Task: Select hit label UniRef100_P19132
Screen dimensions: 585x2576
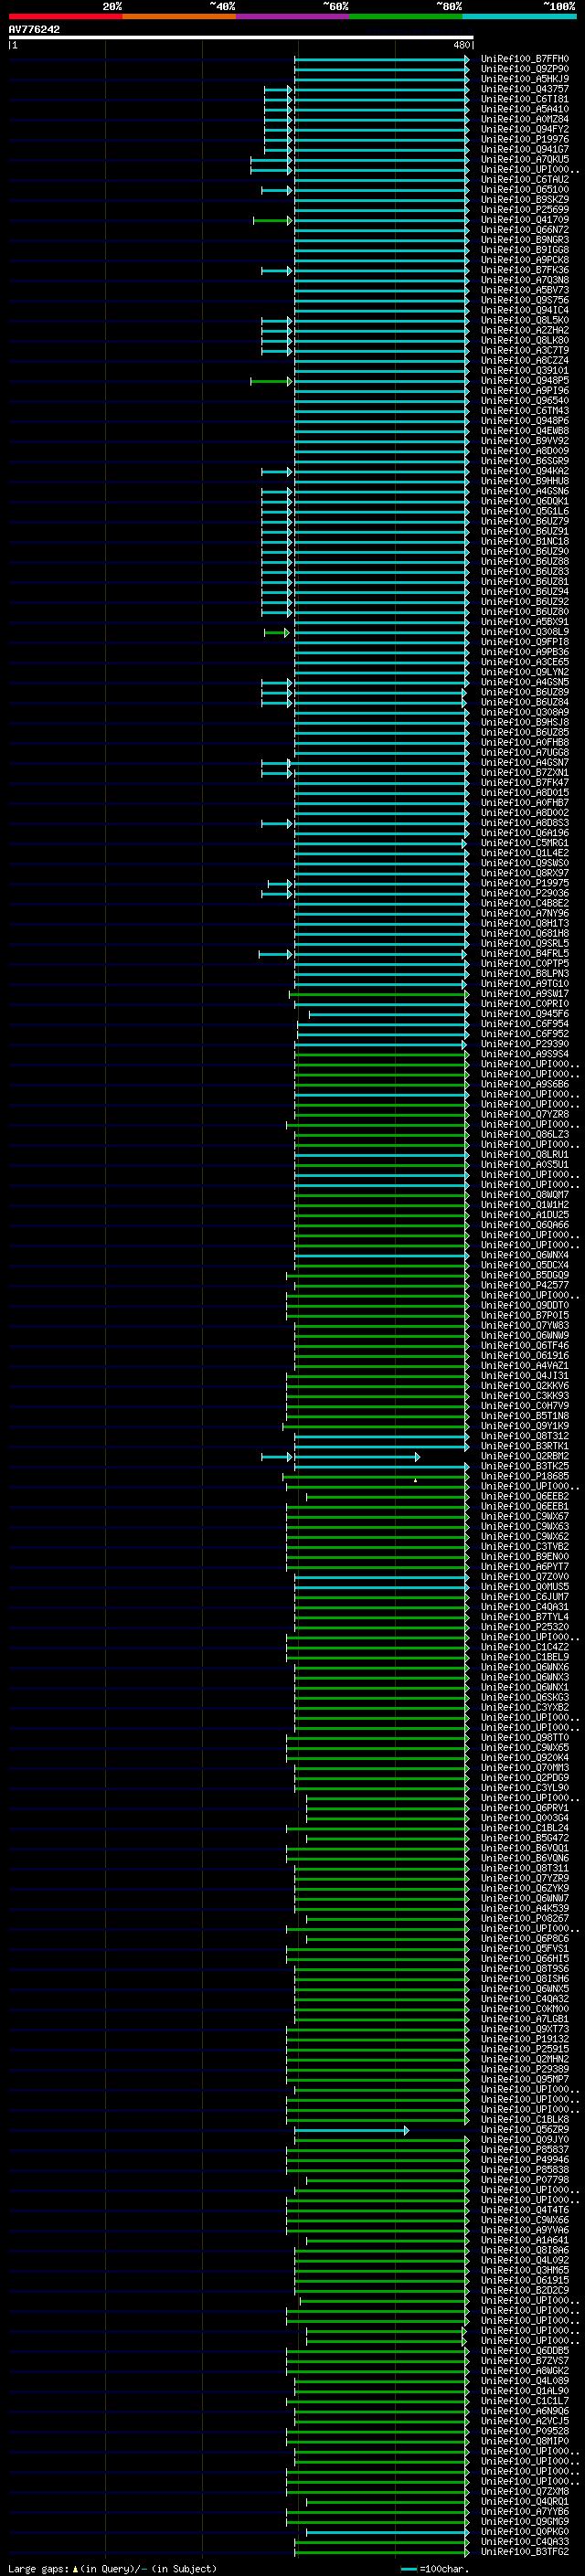Action: (525, 2039)
